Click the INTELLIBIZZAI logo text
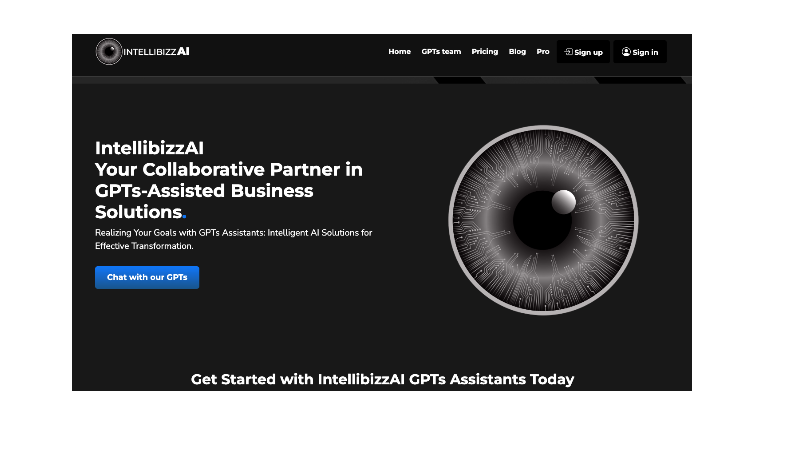800x460 pixels. click(x=156, y=52)
